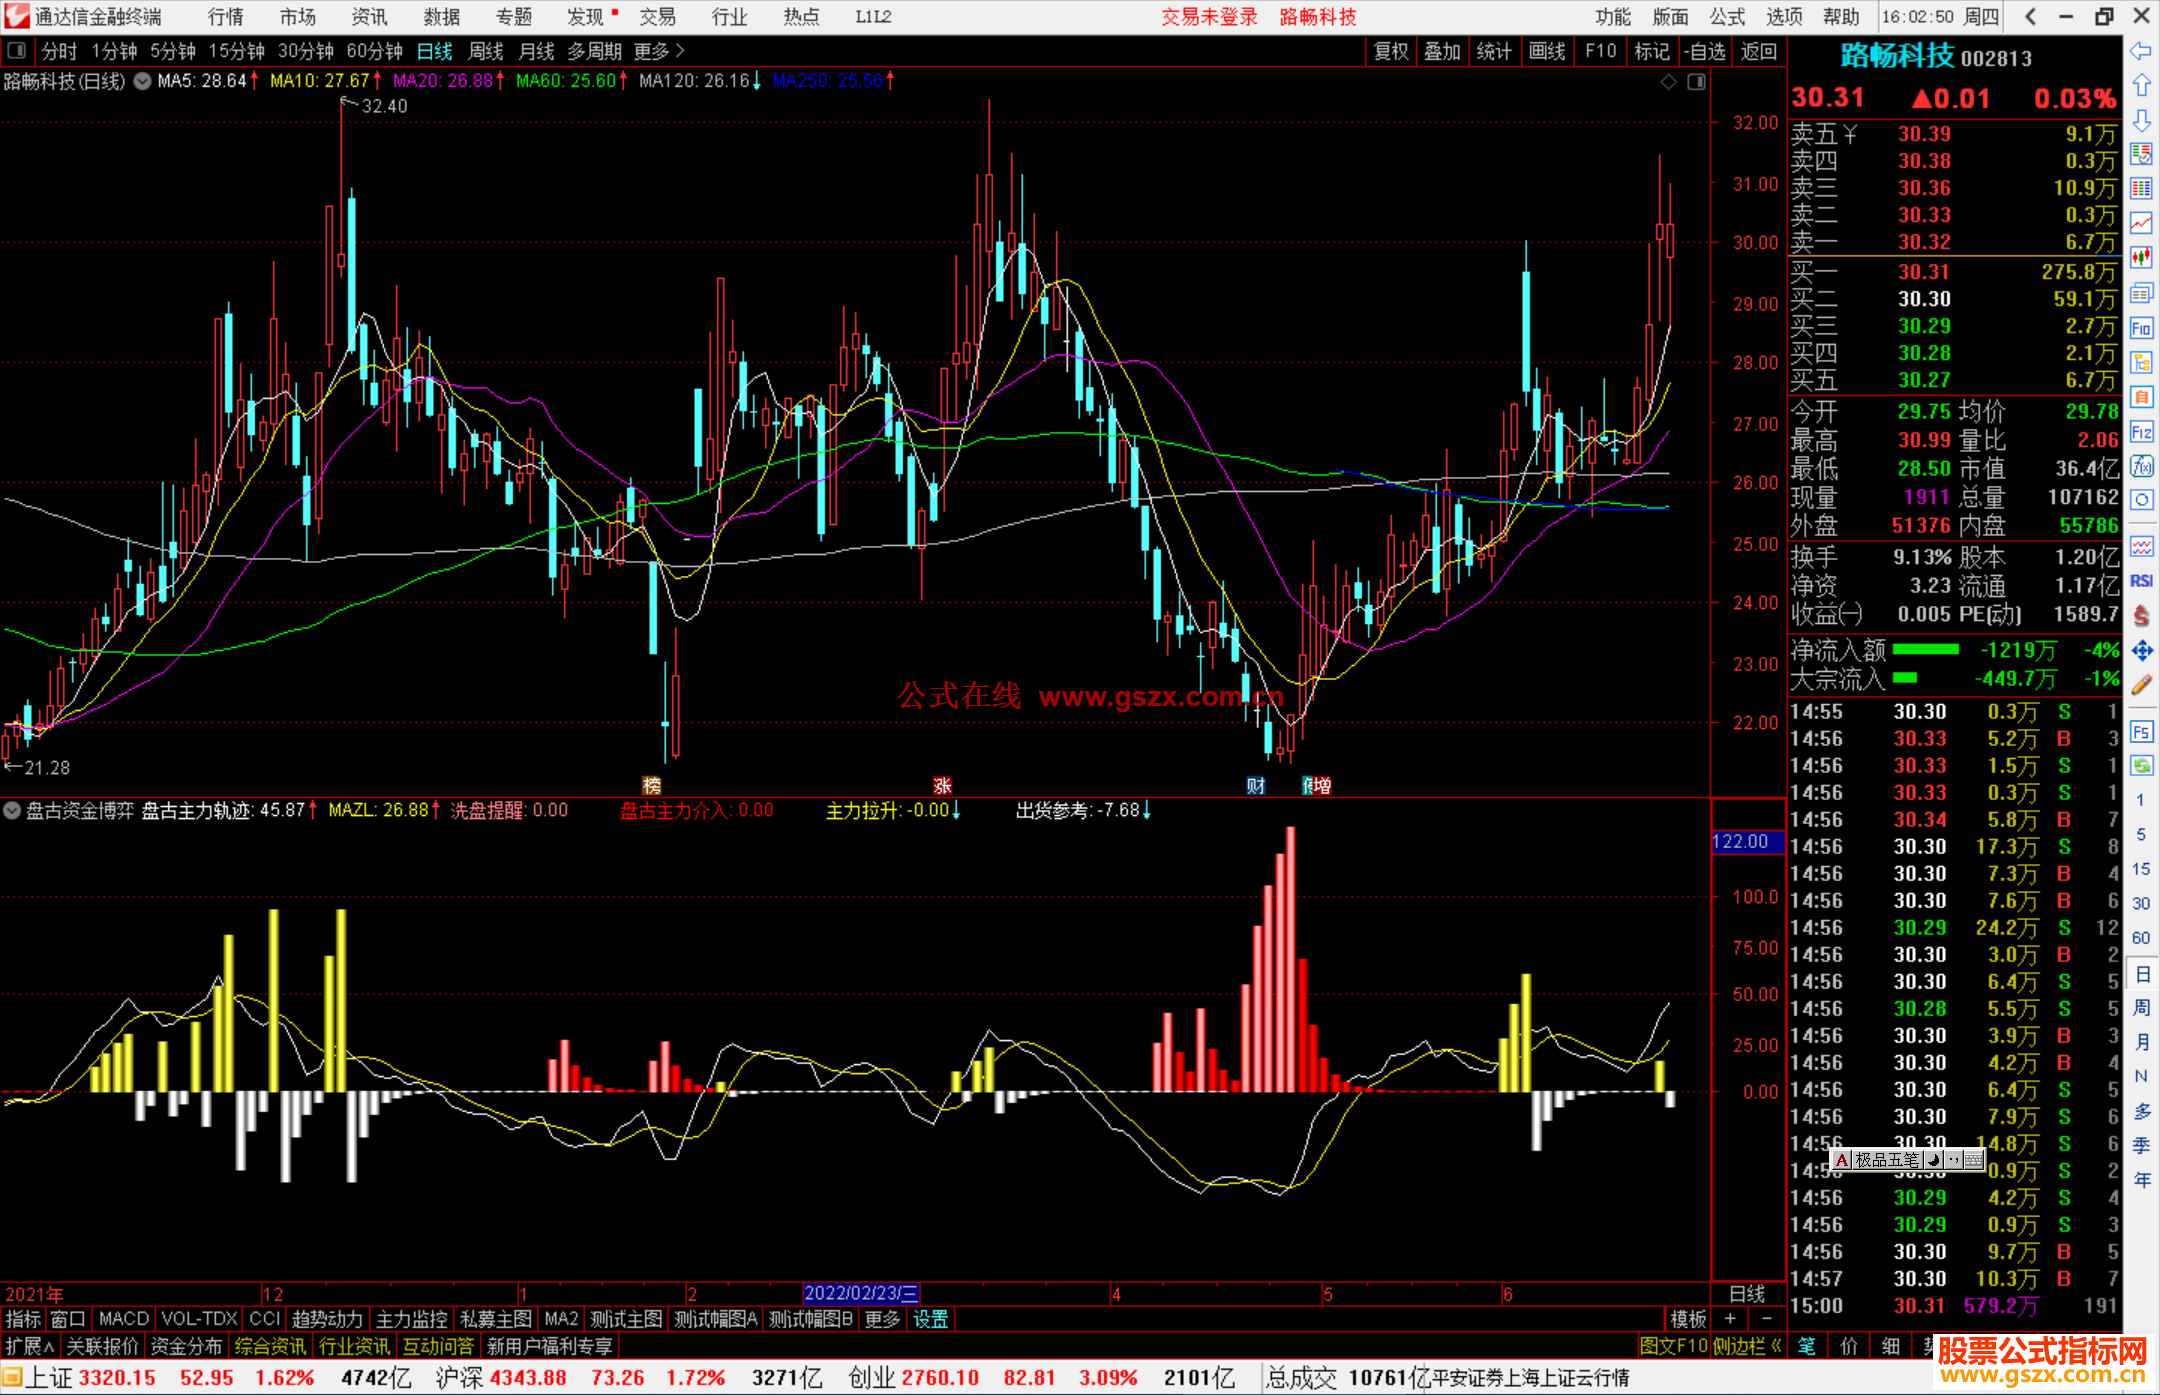This screenshot has width=2160, height=1395.
Task: Open 图文F10 at bottom right
Action: (x=1674, y=1347)
